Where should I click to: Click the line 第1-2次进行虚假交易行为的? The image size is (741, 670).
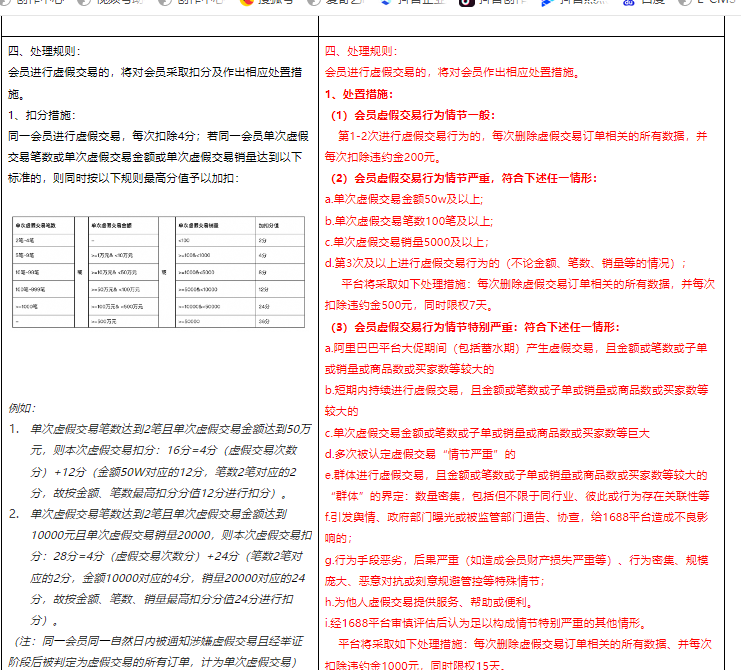pos(522,136)
